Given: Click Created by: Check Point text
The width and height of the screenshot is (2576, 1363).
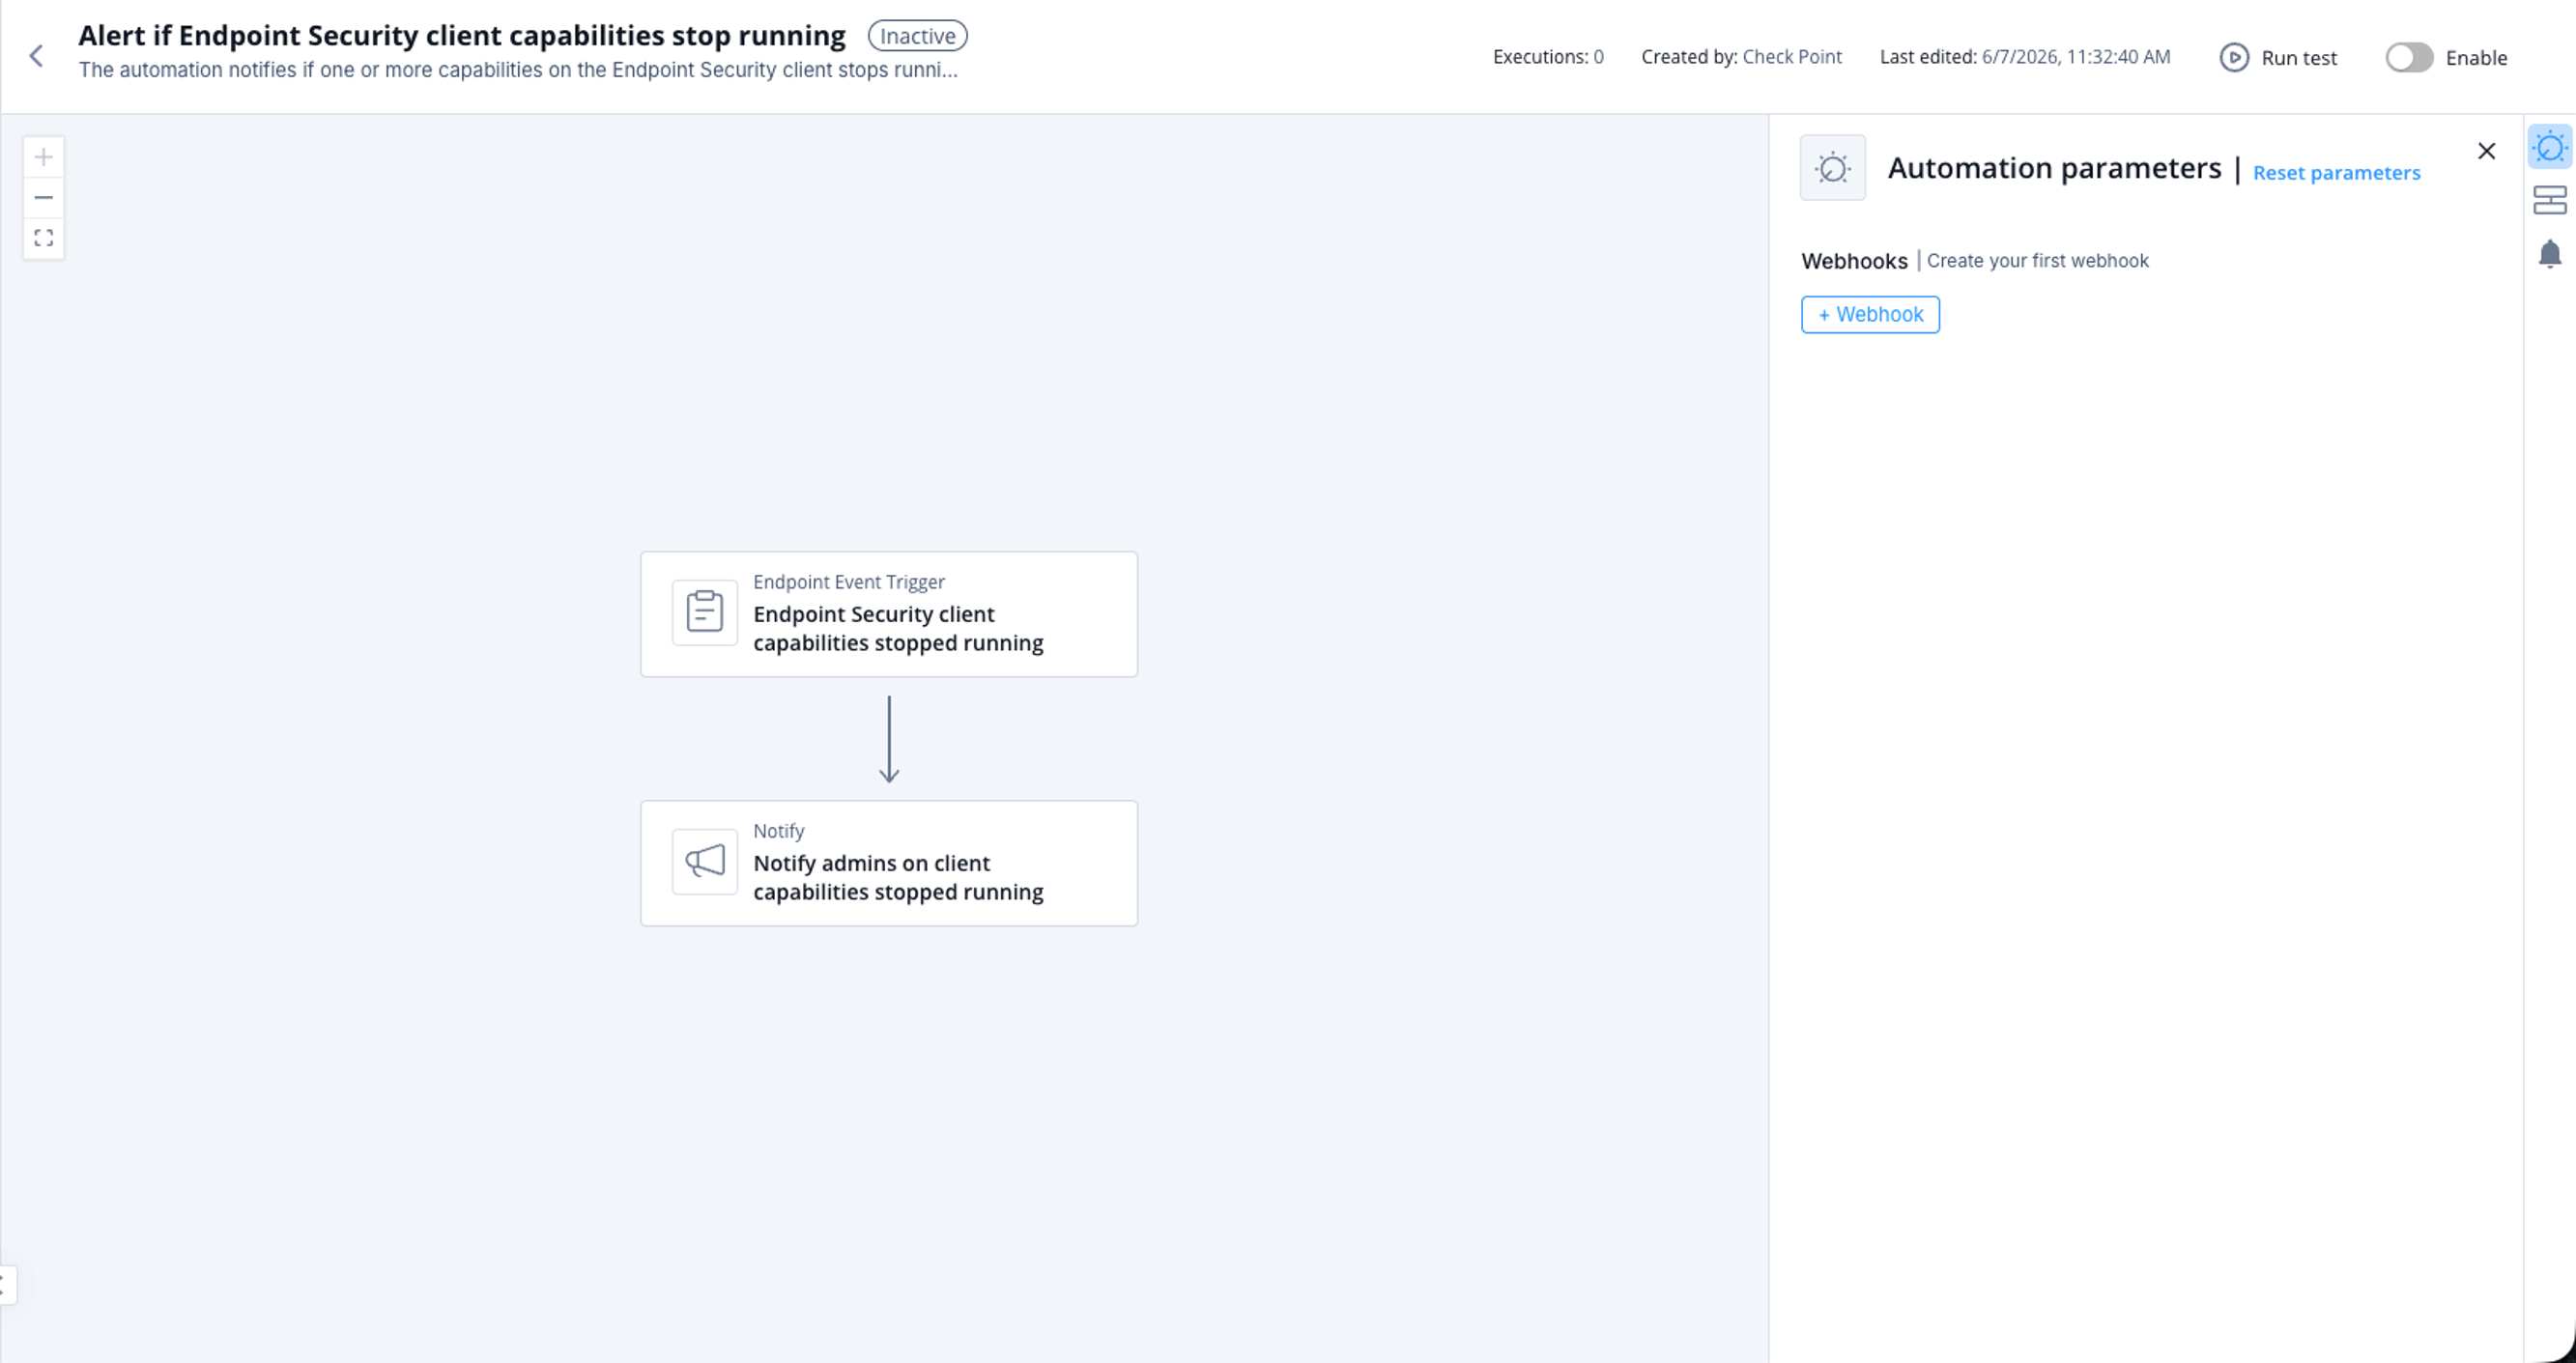Looking at the screenshot, I should tap(1740, 57).
